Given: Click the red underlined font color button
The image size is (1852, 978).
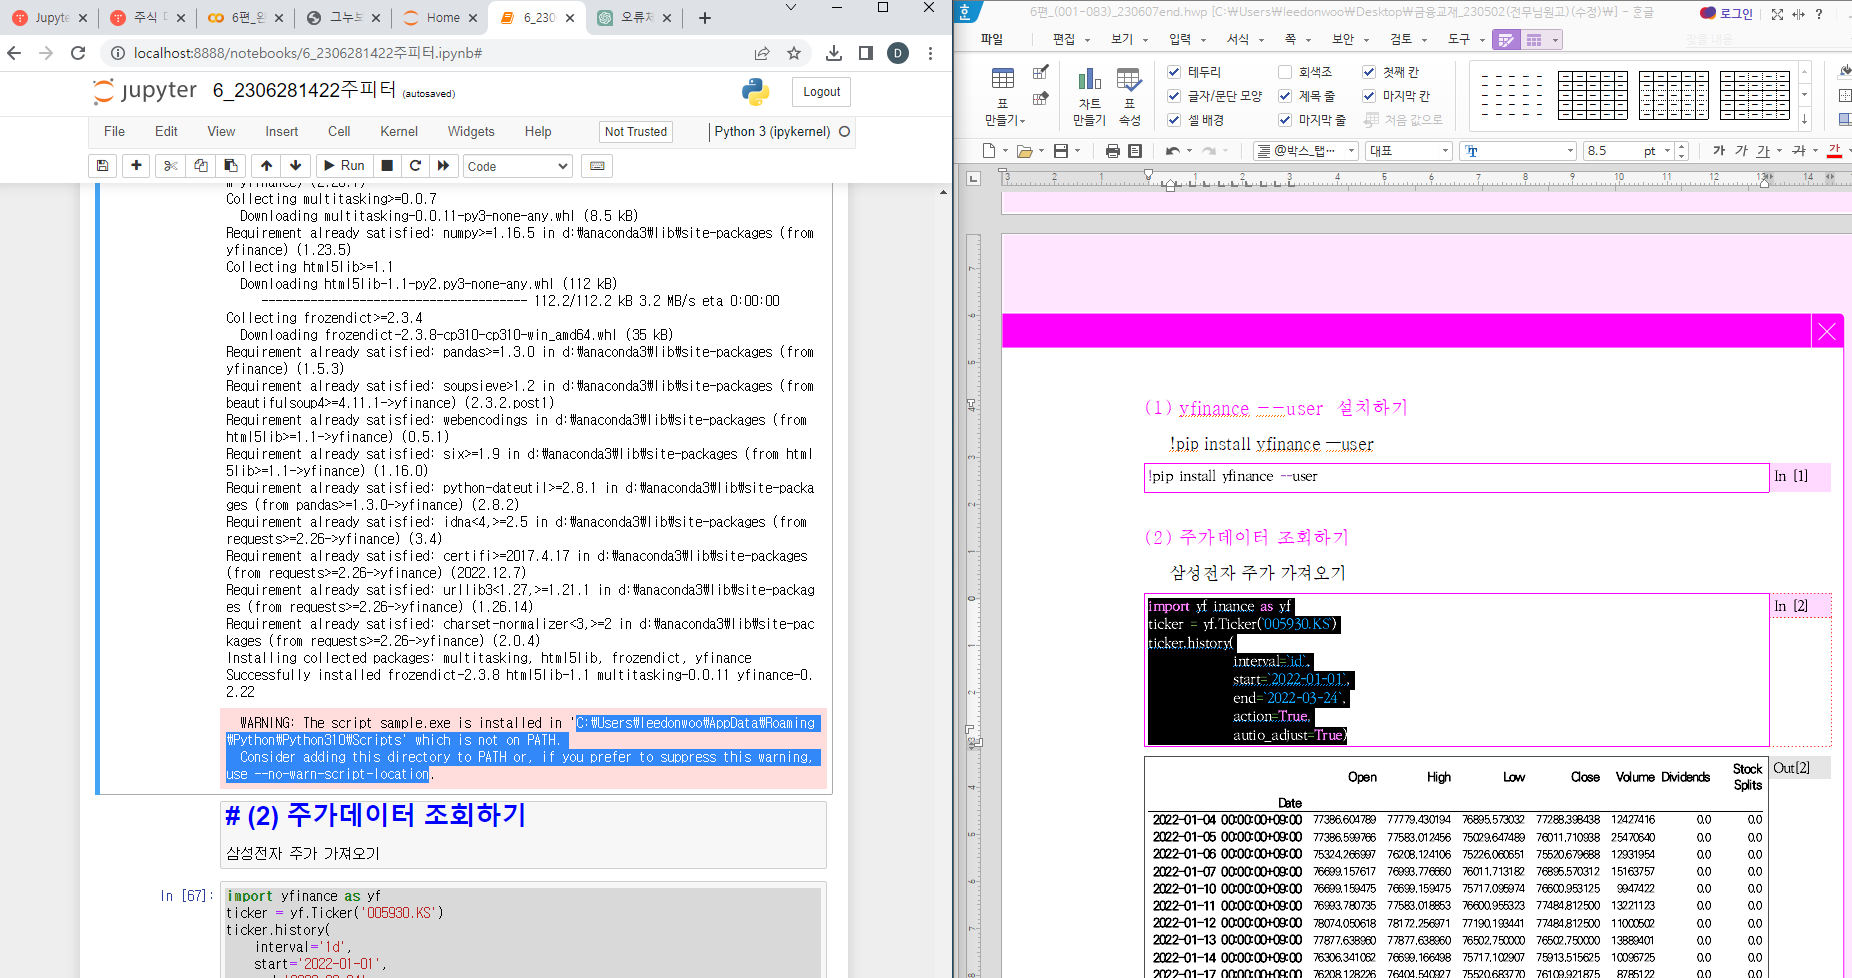Looking at the screenshot, I should [x=1834, y=151].
